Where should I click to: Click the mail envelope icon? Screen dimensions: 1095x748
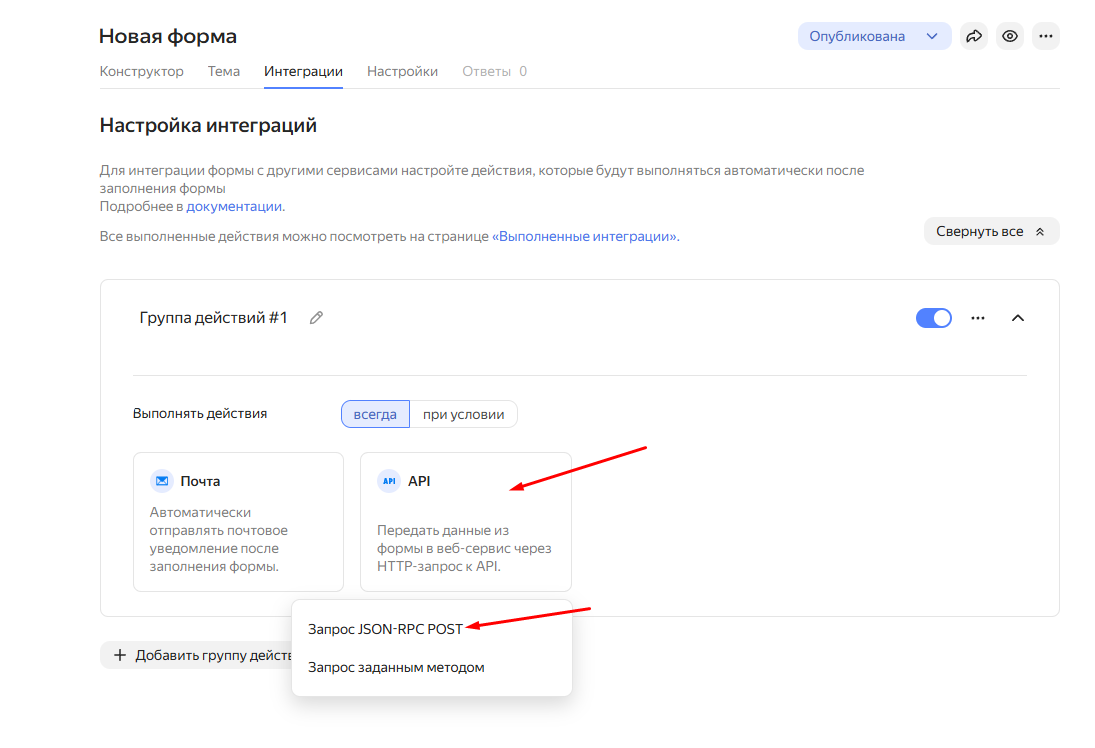pos(162,481)
